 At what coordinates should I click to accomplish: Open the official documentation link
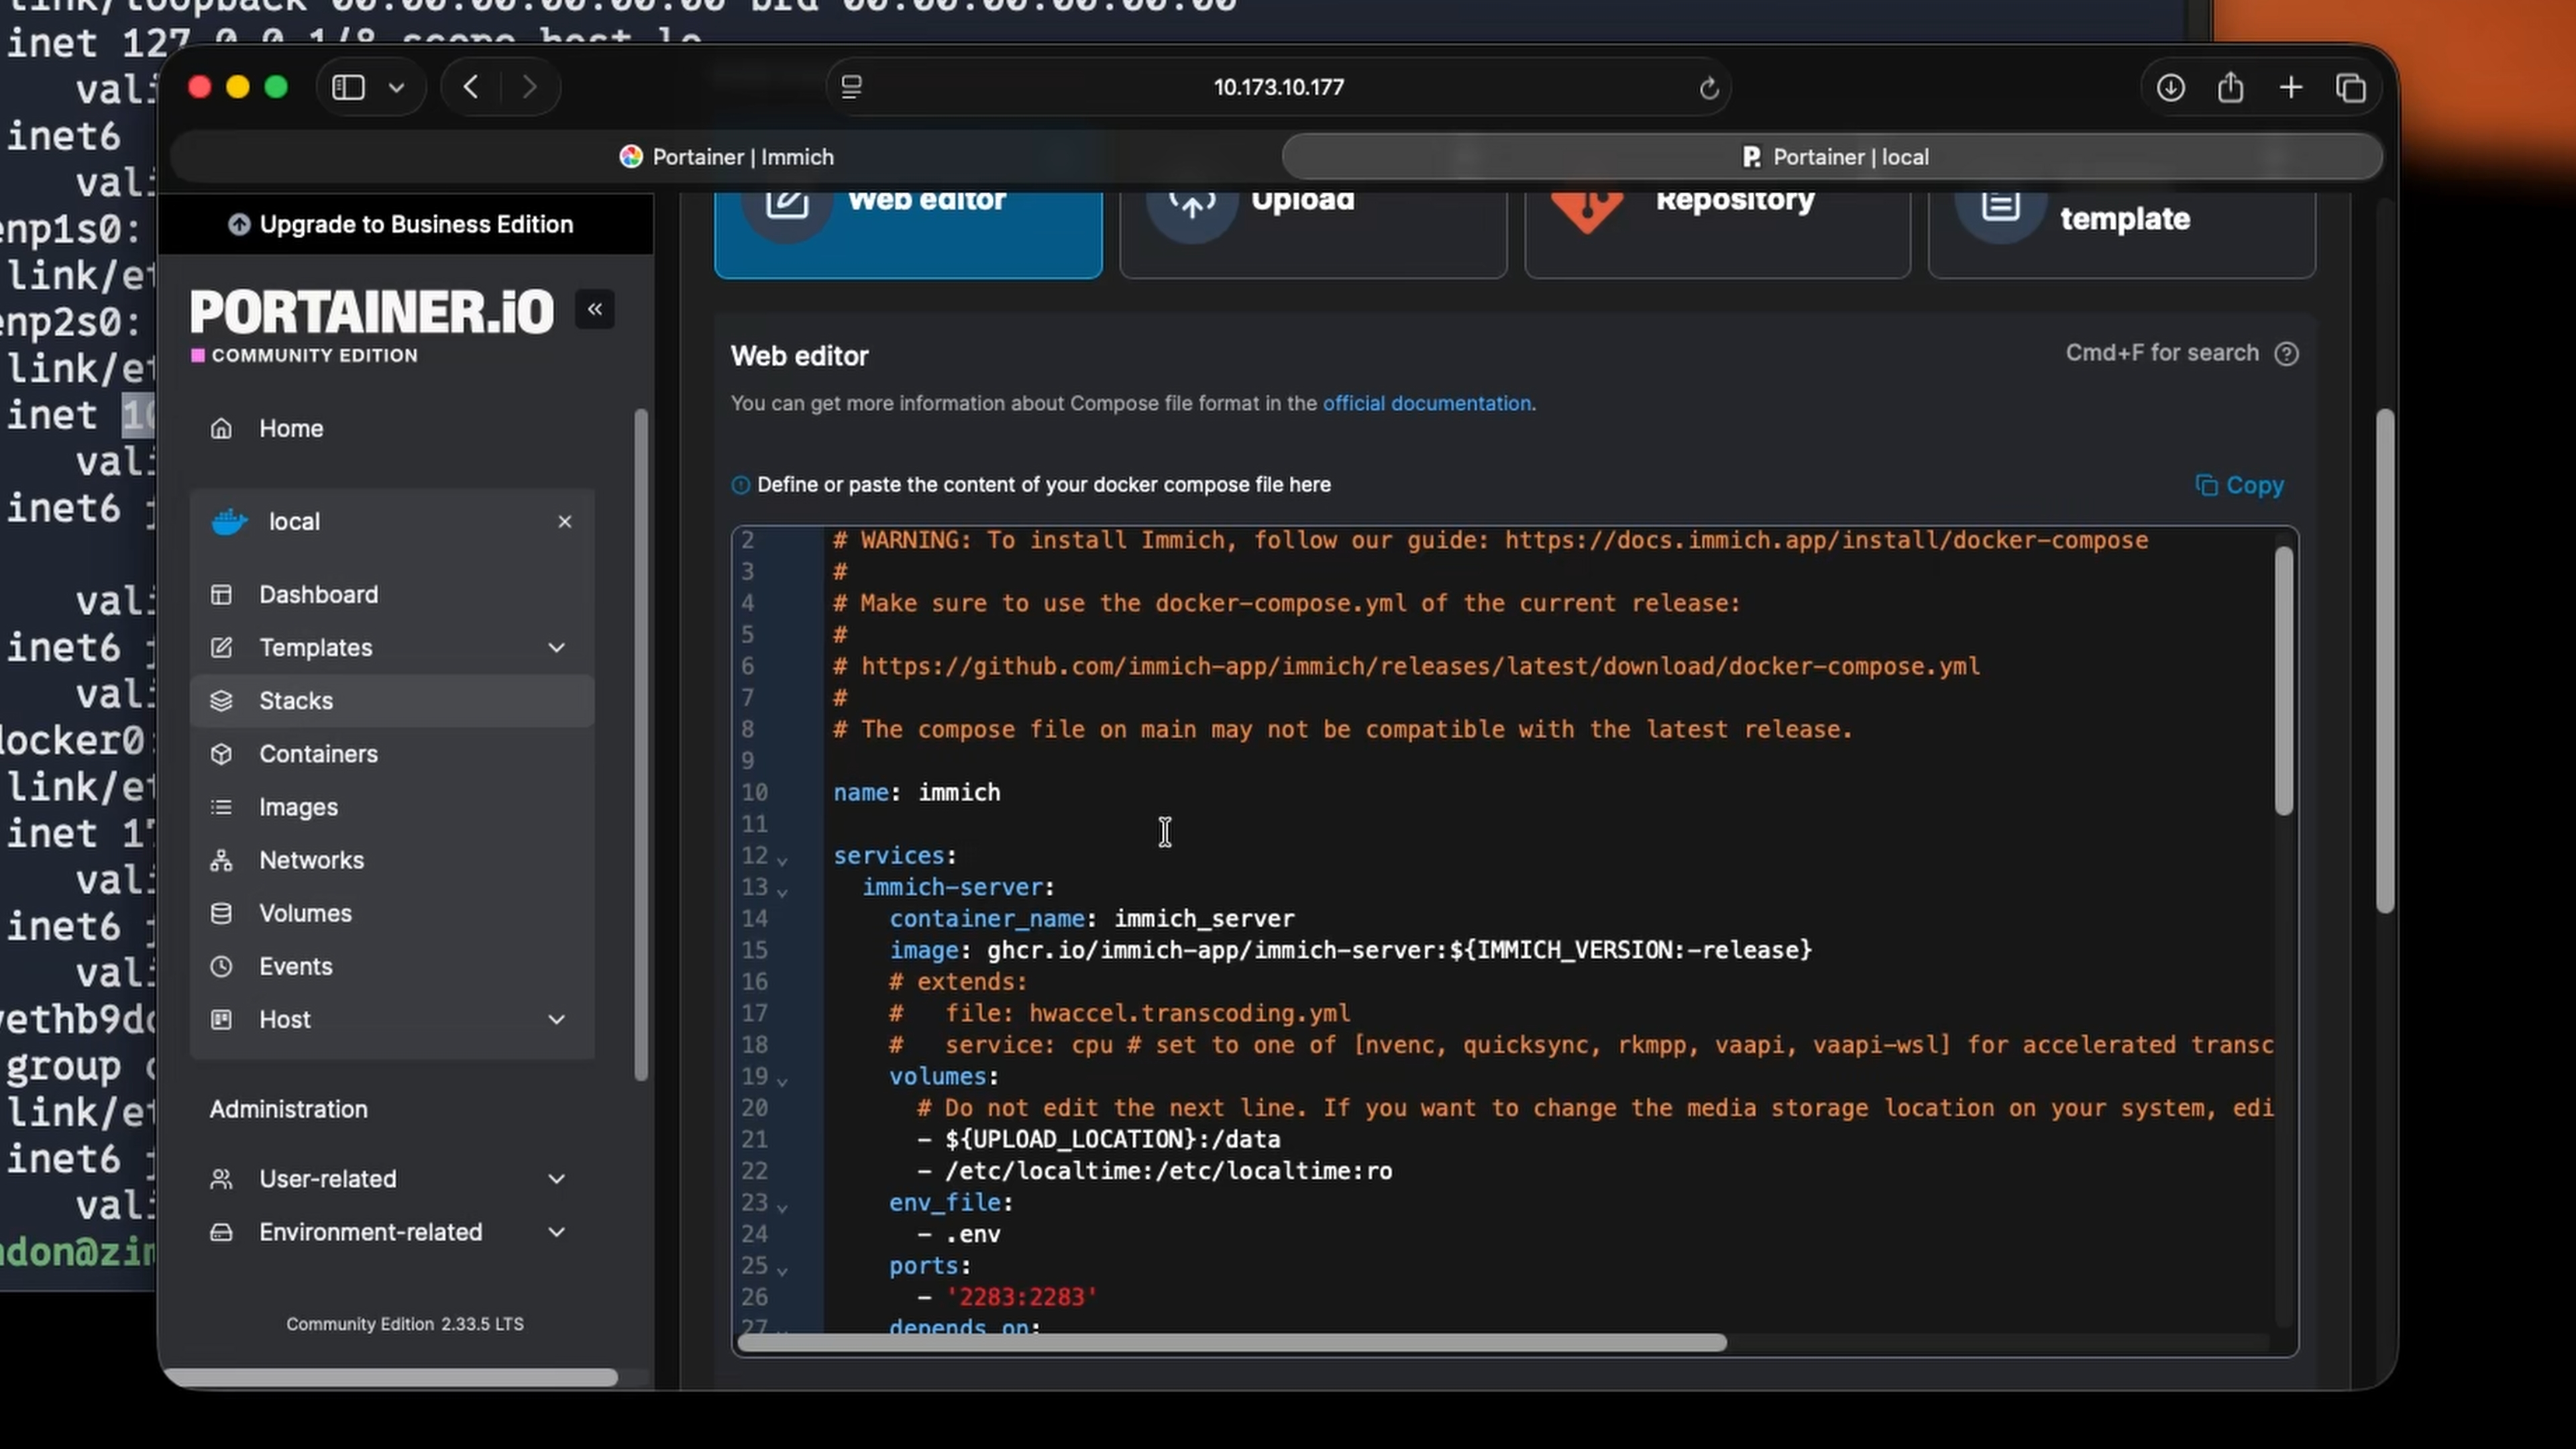1426,404
